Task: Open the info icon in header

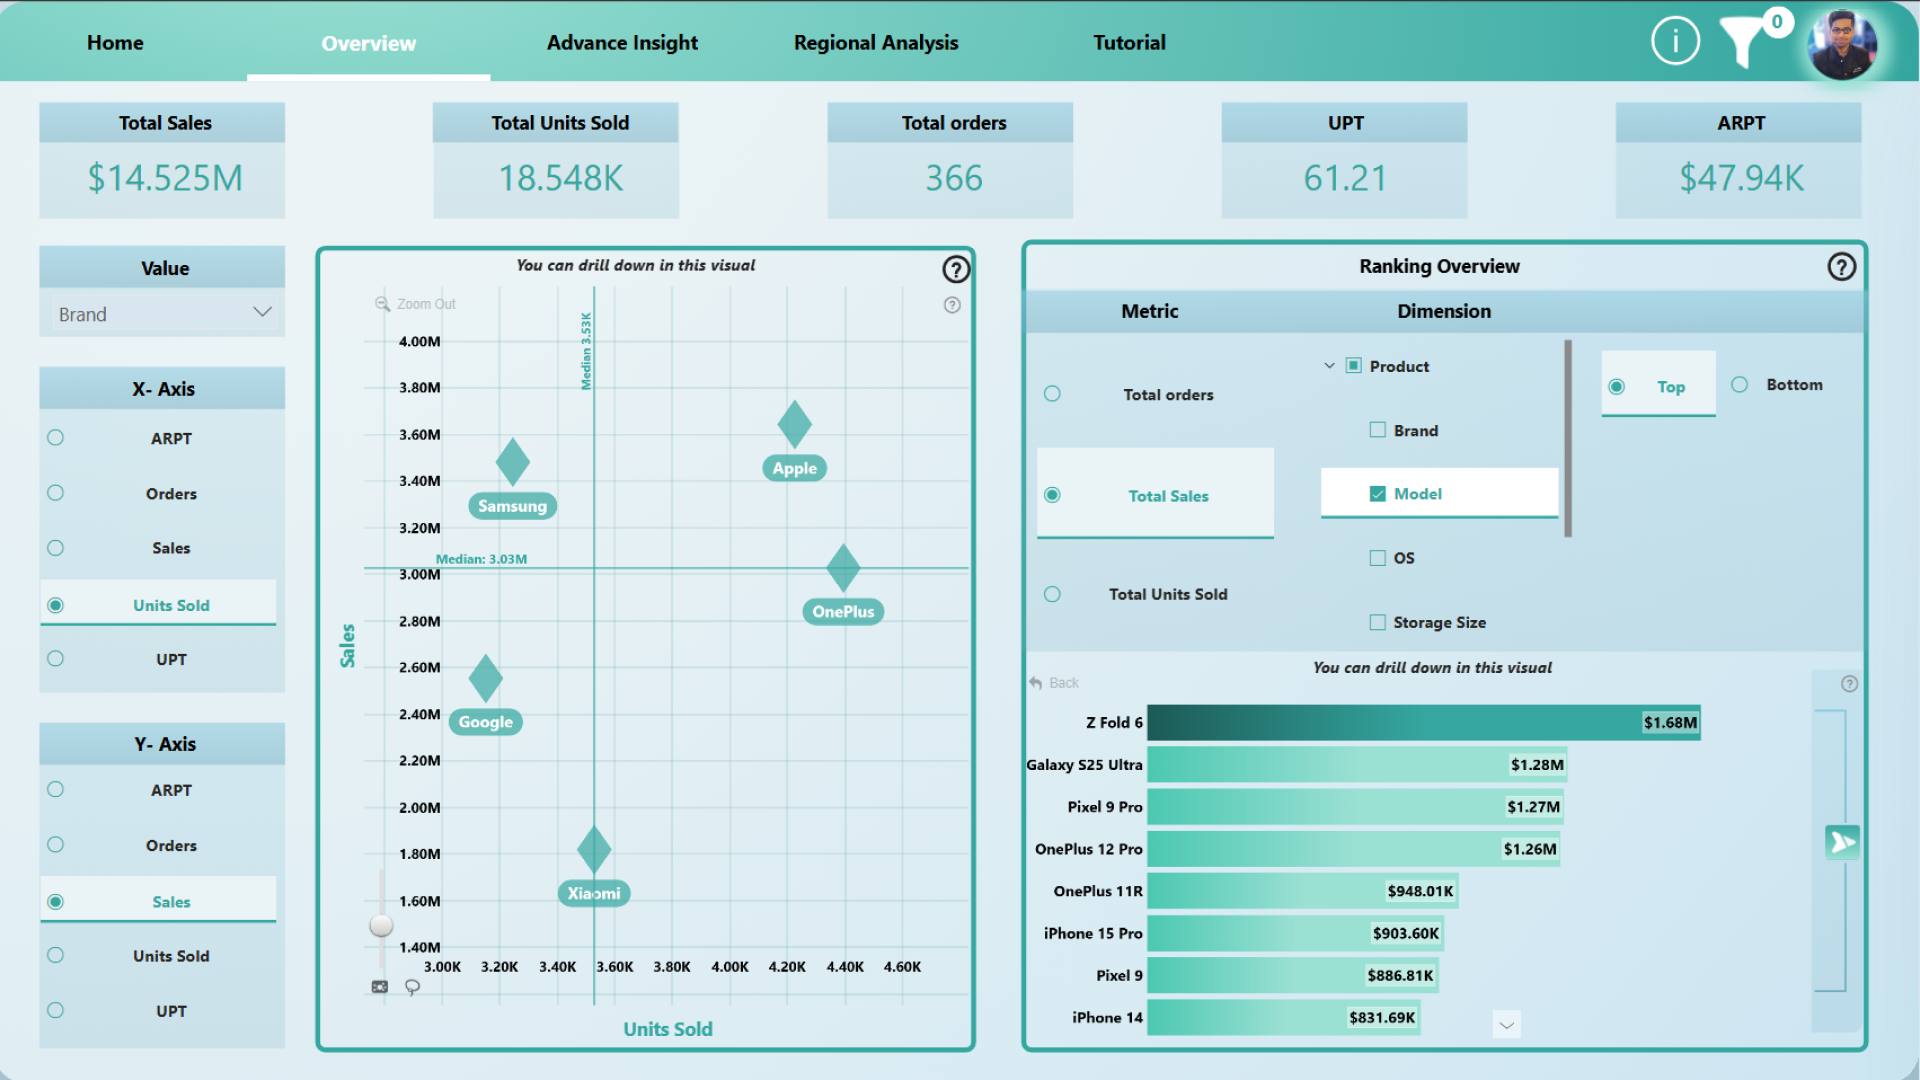Action: click(1675, 42)
